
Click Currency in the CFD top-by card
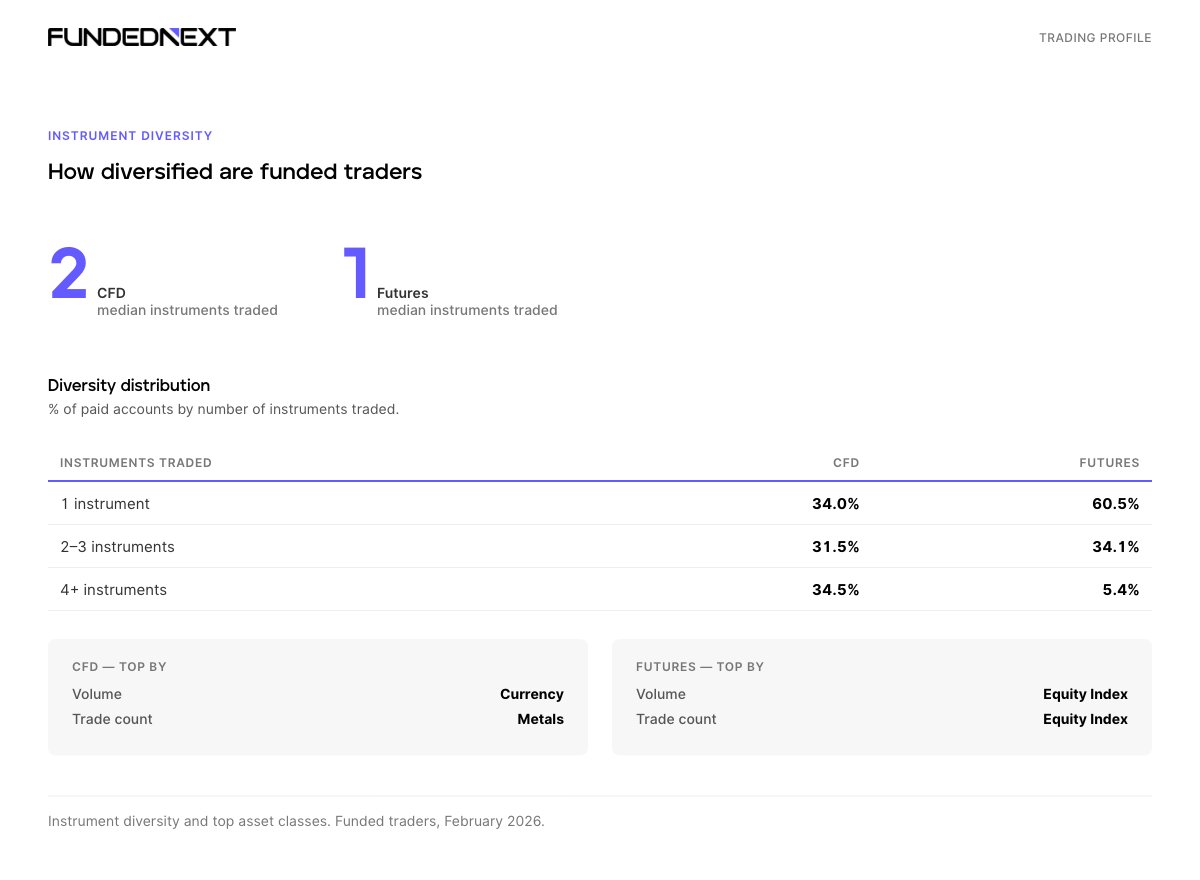[x=532, y=694]
